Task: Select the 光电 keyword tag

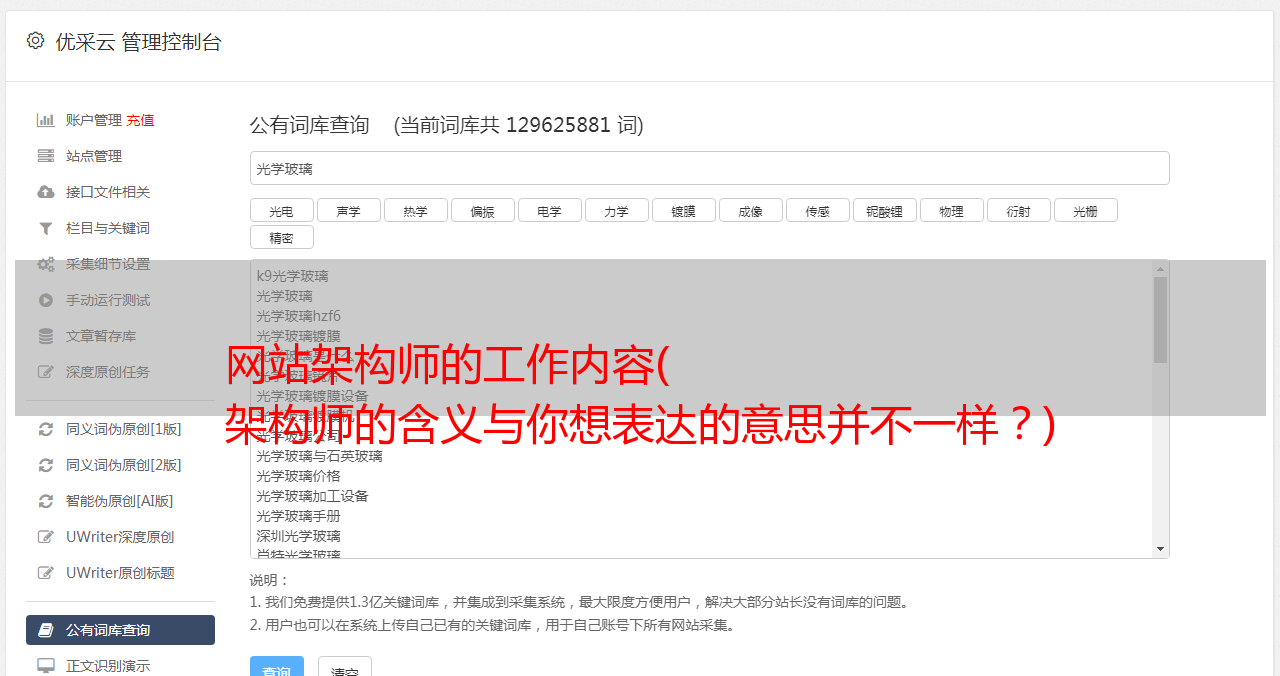Action: tap(281, 211)
